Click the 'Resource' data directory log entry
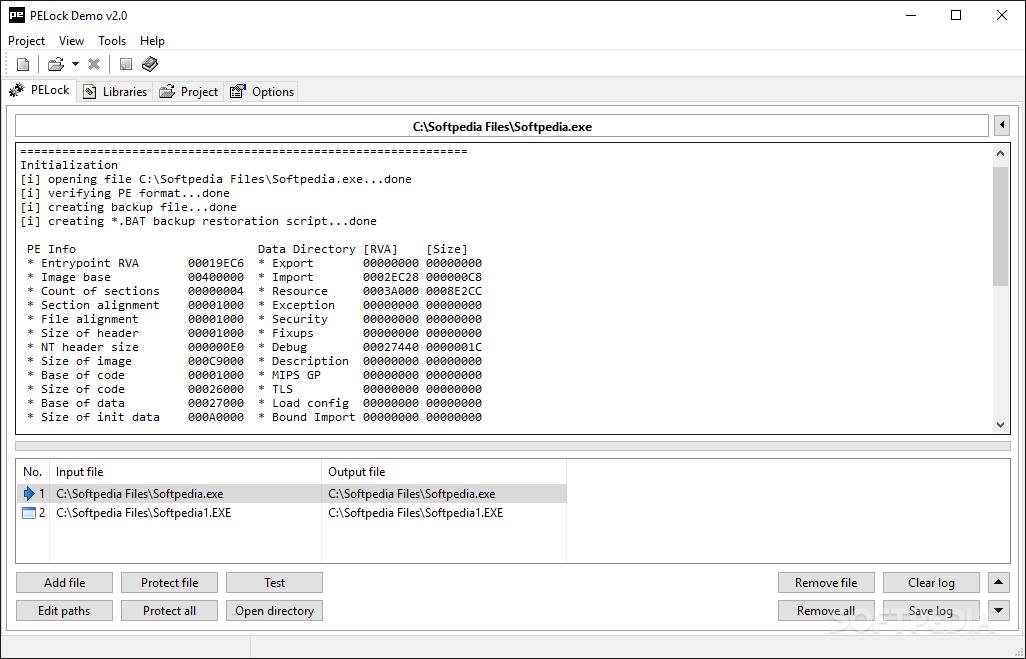The width and height of the screenshot is (1026, 659). [370, 291]
